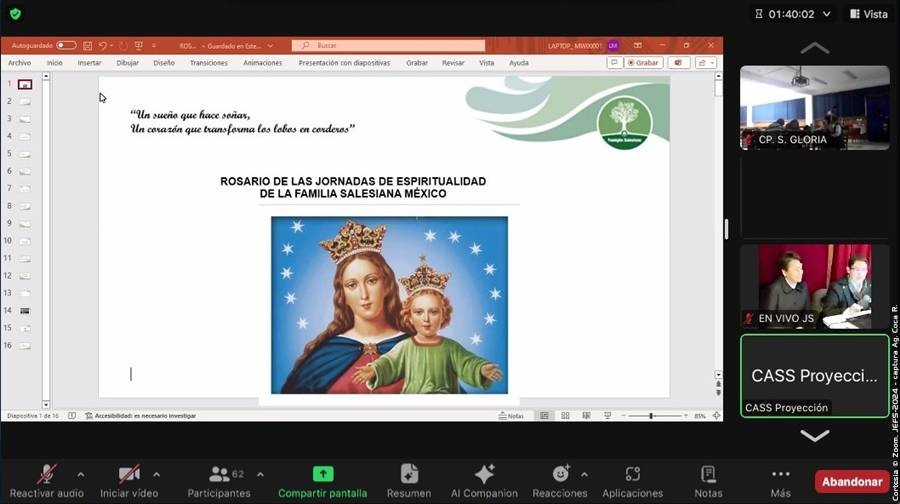Show next participant videos with down chevron
The image size is (900, 504).
tap(814, 436)
